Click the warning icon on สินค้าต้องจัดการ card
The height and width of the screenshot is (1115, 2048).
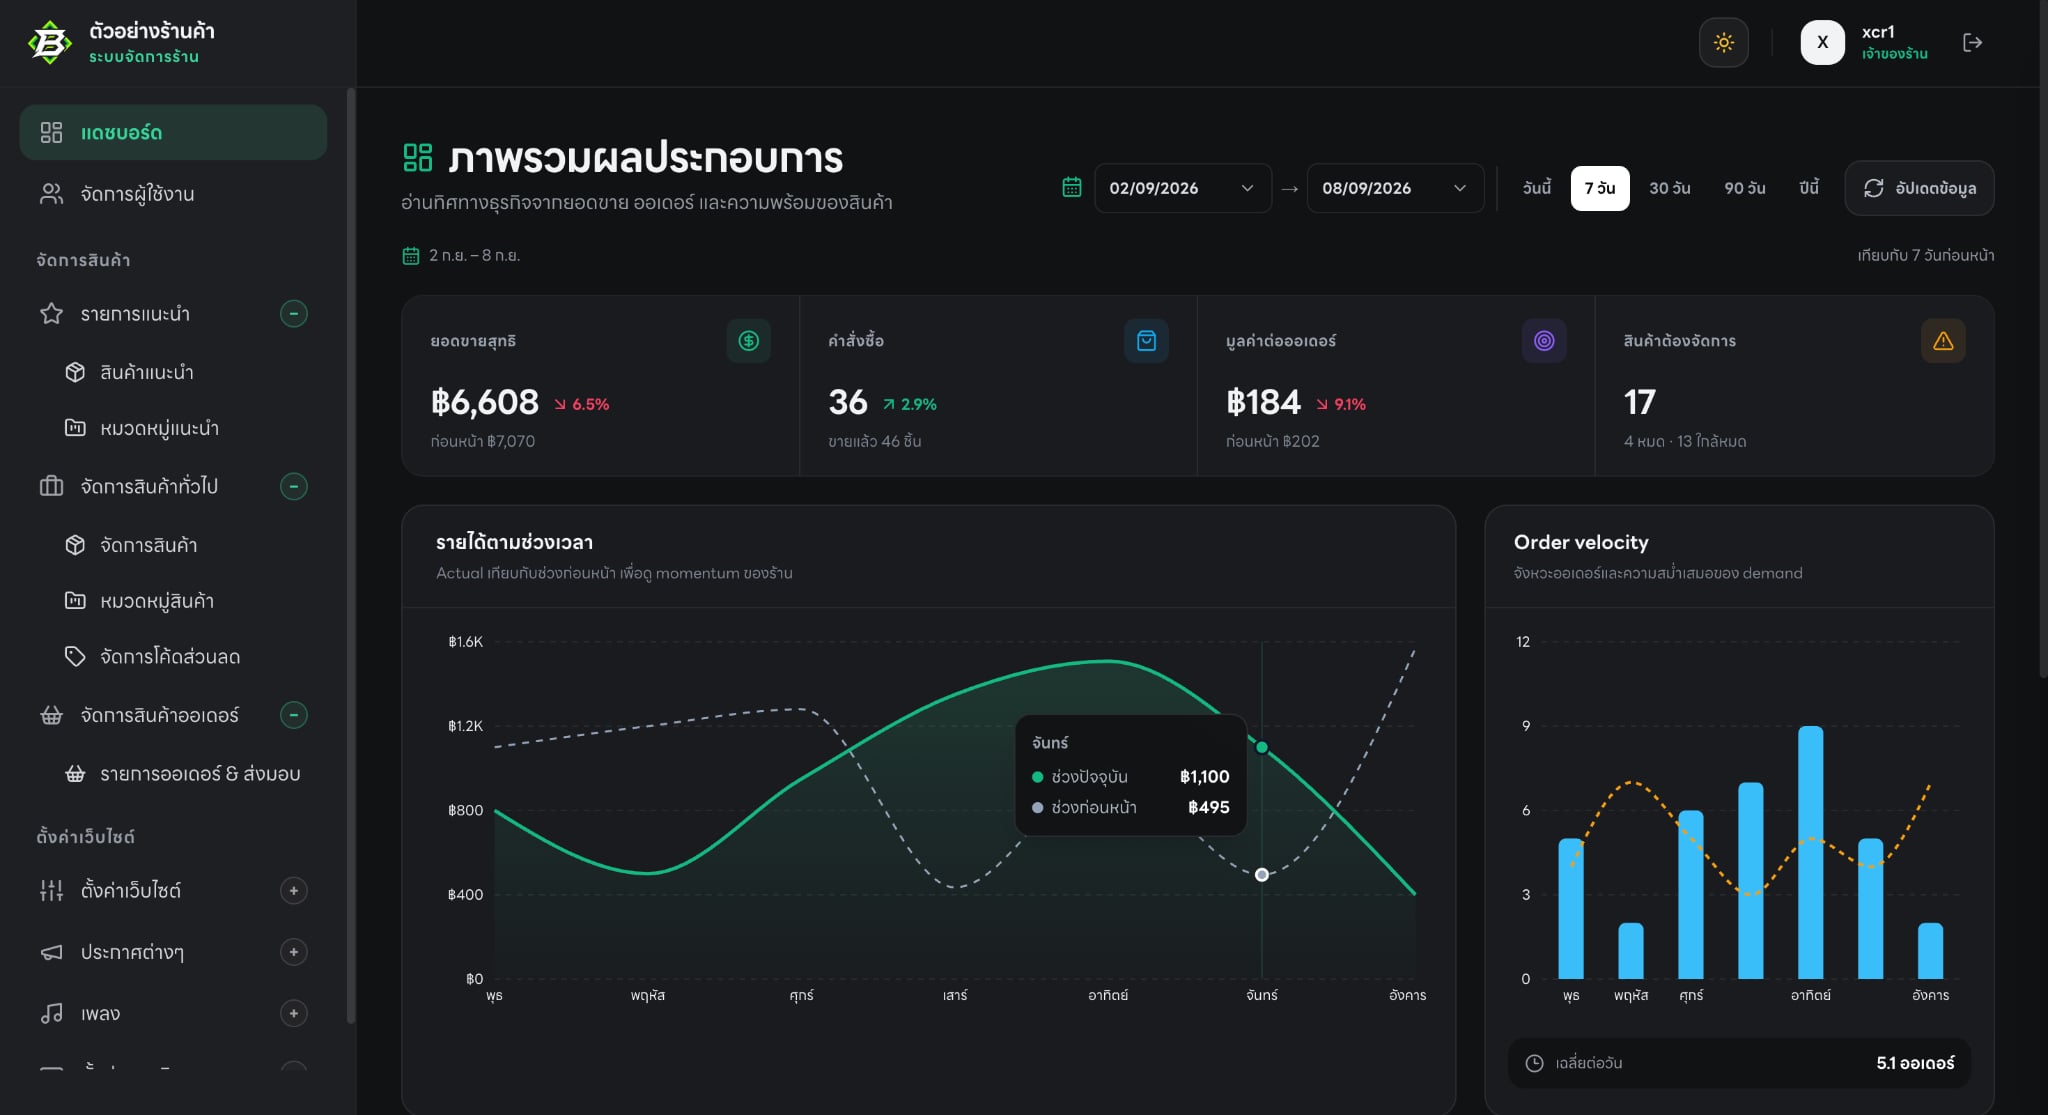pyautogui.click(x=1942, y=341)
